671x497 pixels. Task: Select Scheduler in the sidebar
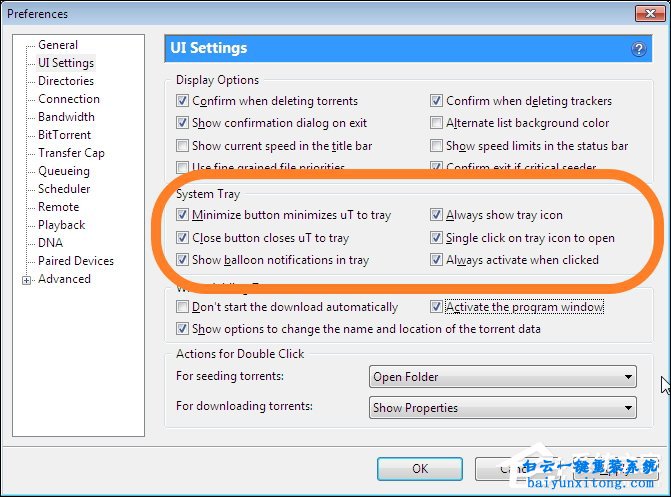click(64, 189)
